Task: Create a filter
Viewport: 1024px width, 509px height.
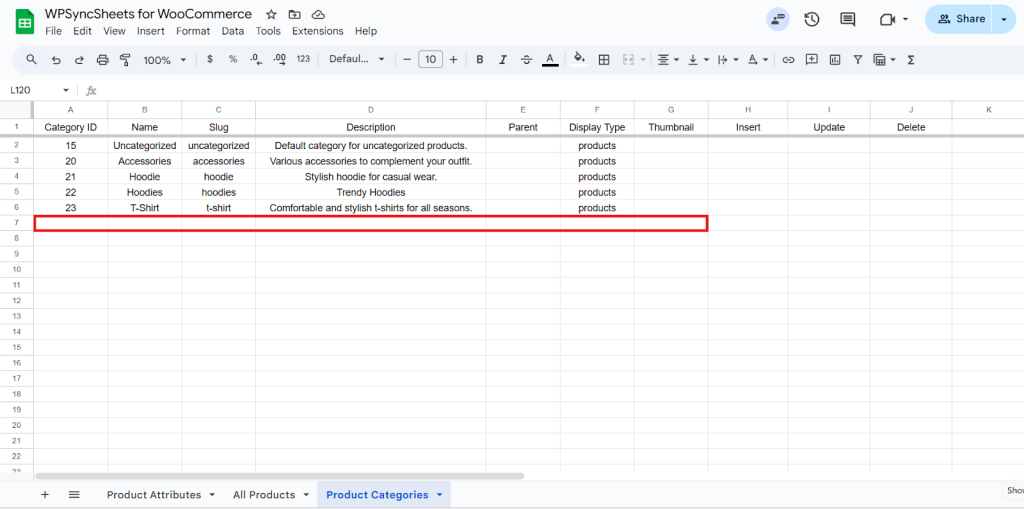Action: (x=858, y=59)
